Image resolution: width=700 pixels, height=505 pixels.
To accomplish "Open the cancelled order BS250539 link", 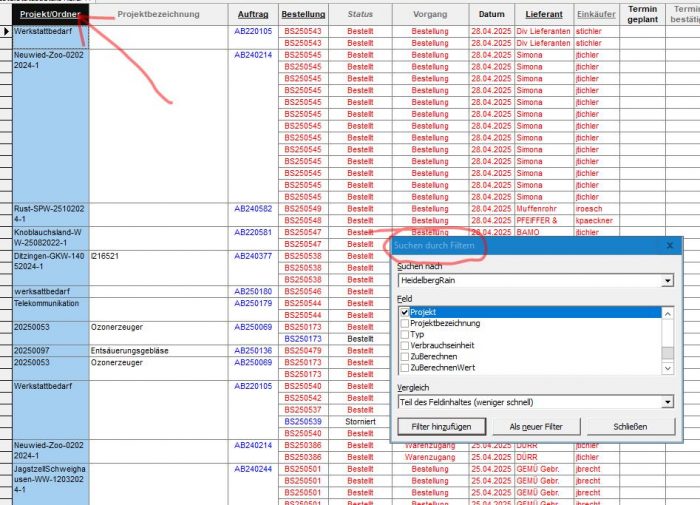I will click(303, 421).
